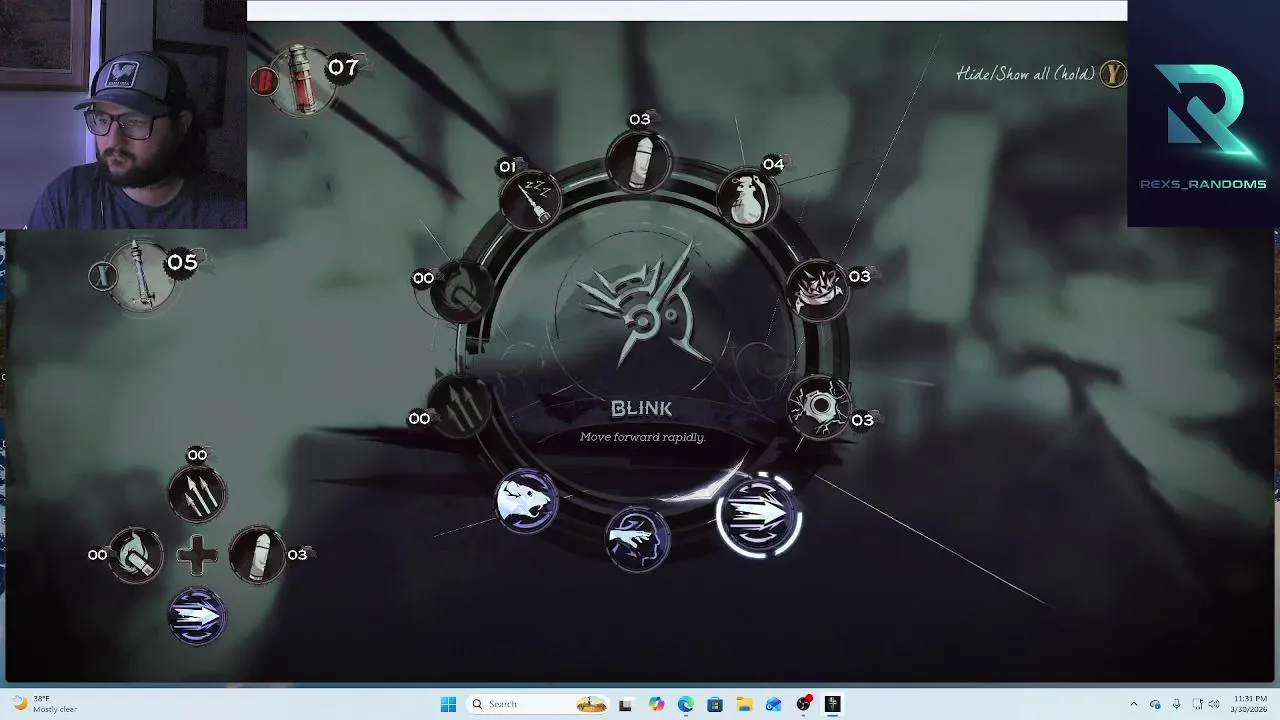Pick incendiary bolt shortcut left of d-pad
This screenshot has height=720, width=1280.
[136, 555]
